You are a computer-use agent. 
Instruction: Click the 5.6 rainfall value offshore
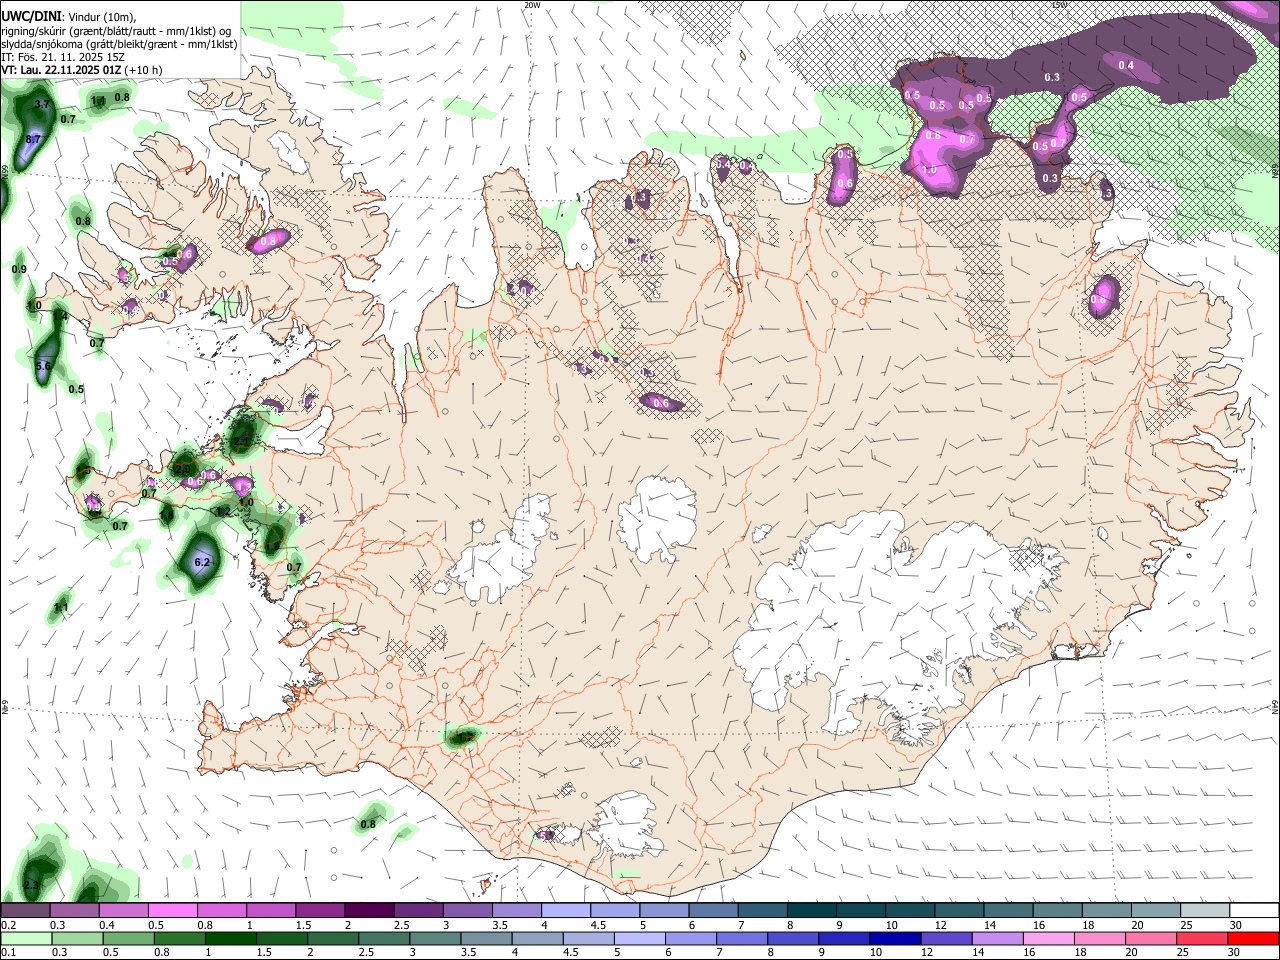tap(43, 367)
